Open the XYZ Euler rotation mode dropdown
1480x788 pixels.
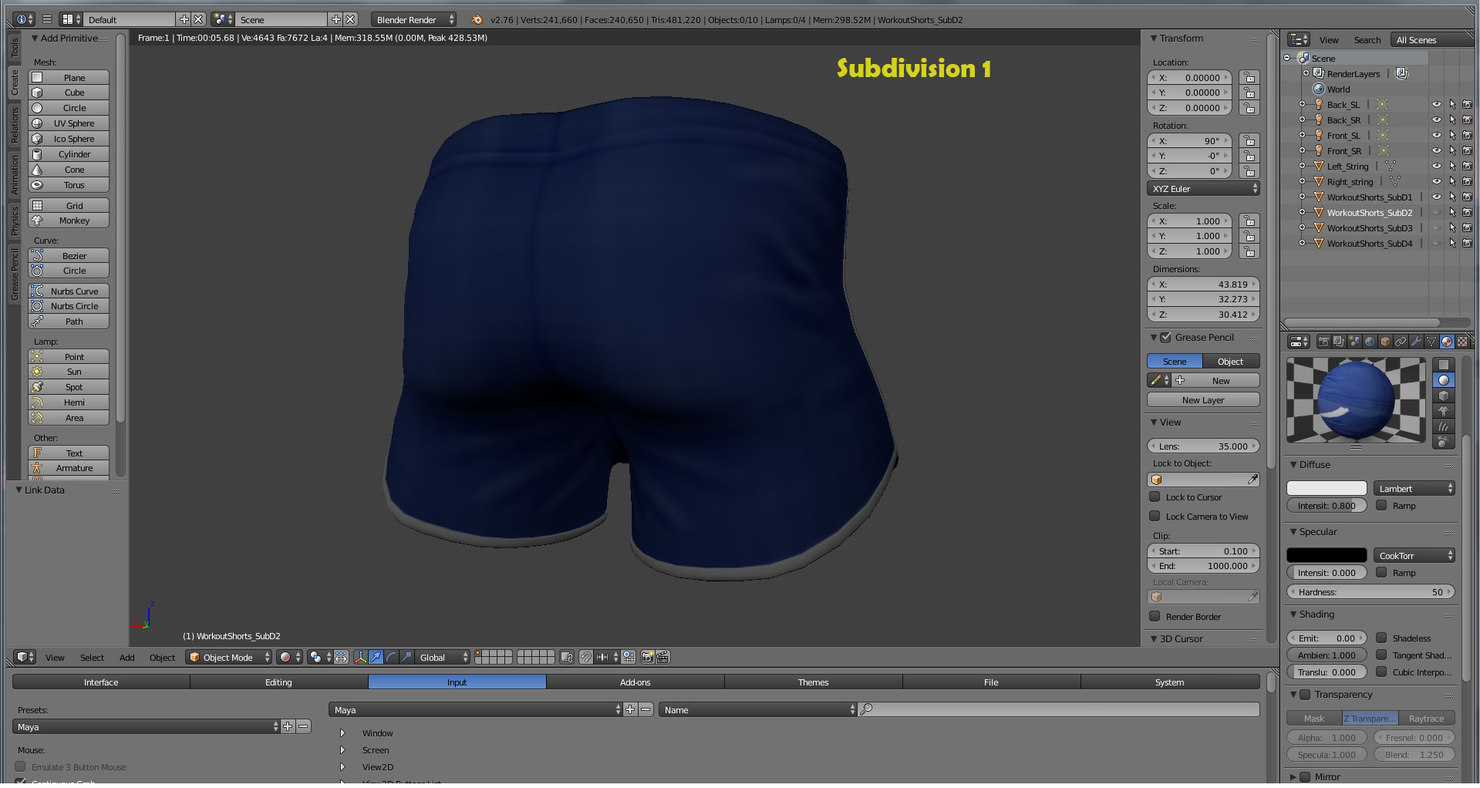pos(1203,188)
